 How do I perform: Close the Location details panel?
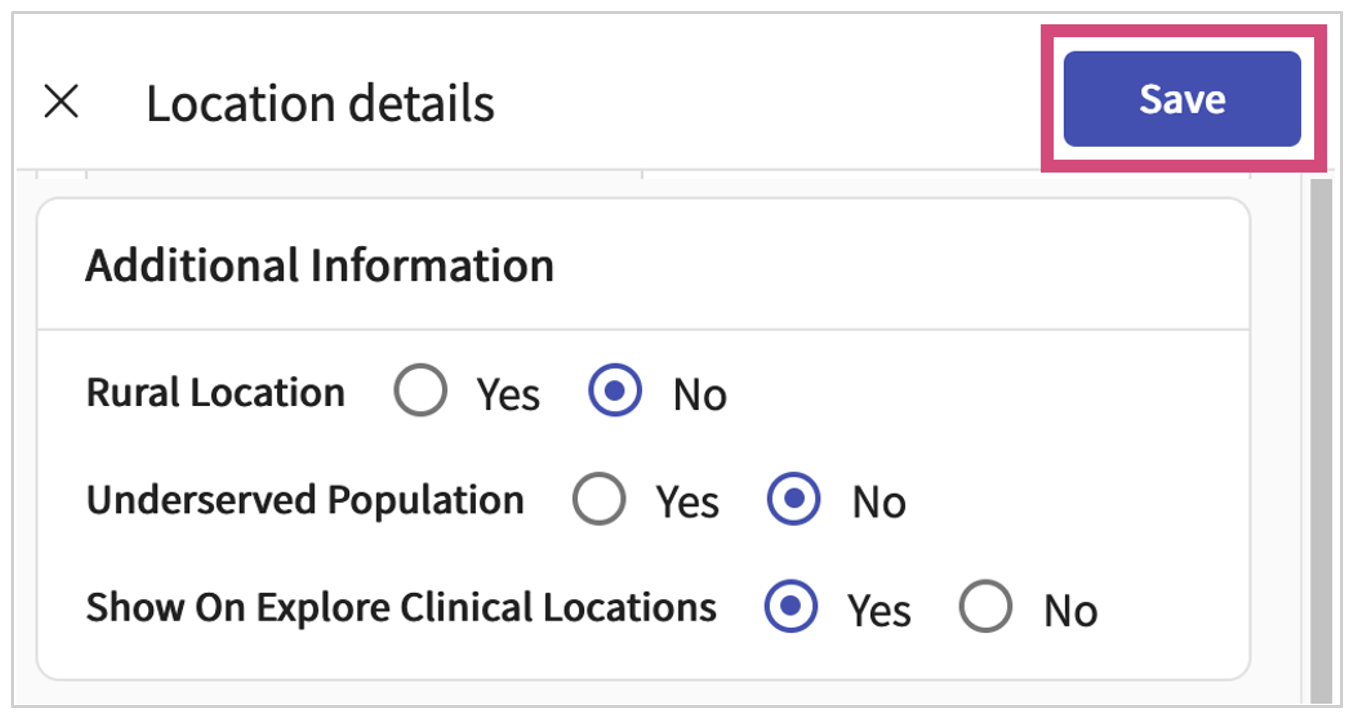pyautogui.click(x=62, y=102)
